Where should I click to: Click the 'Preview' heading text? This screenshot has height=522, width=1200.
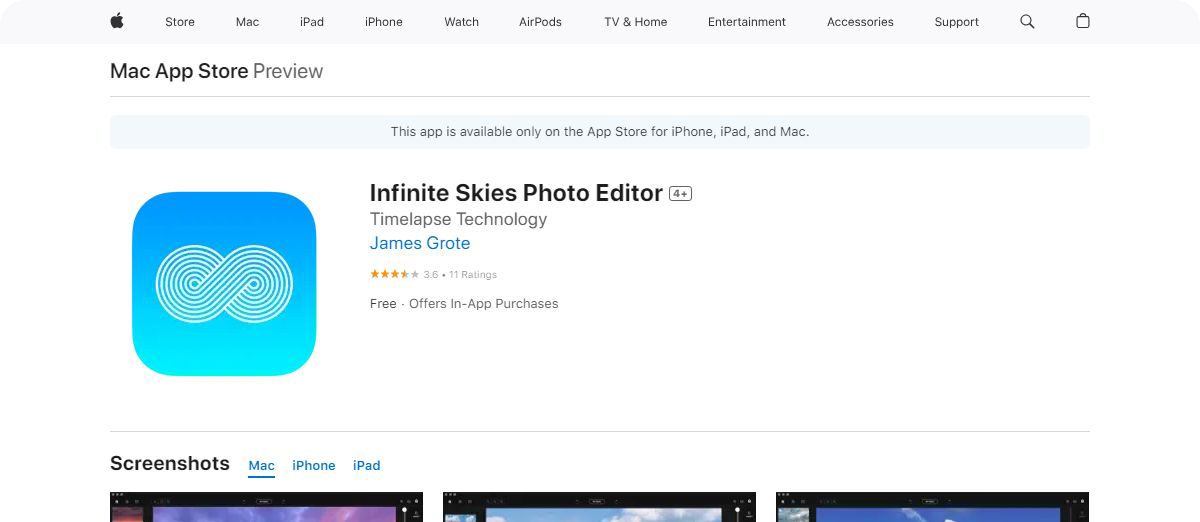[x=288, y=71]
